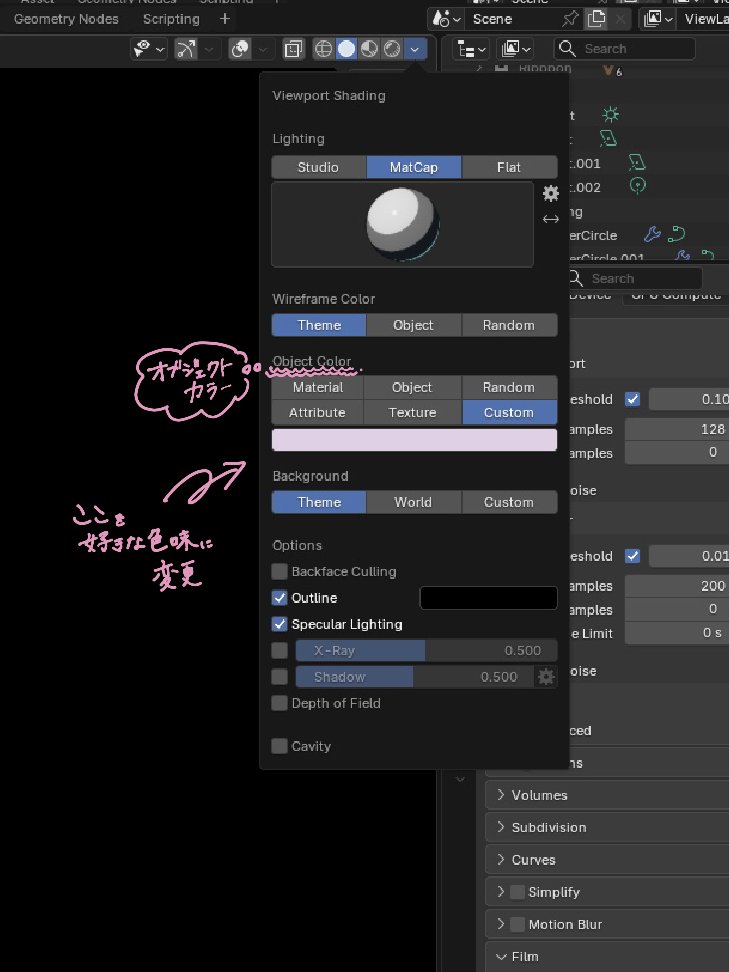This screenshot has width=729, height=972.
Task: Toggle the Outline checkbox
Action: [x=280, y=598]
